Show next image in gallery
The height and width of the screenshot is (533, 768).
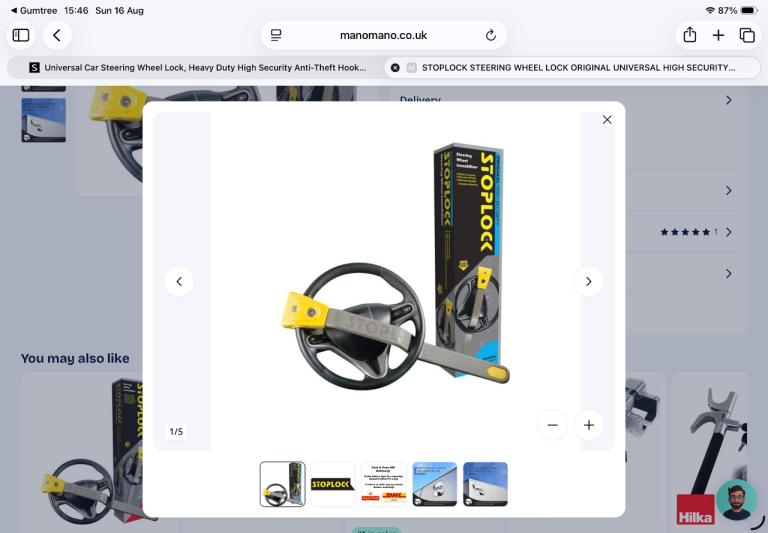tap(589, 281)
